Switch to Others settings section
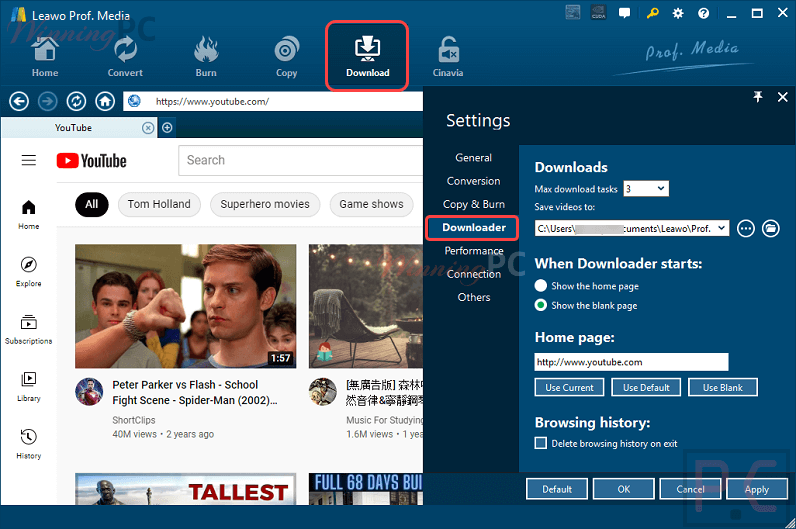 click(473, 297)
